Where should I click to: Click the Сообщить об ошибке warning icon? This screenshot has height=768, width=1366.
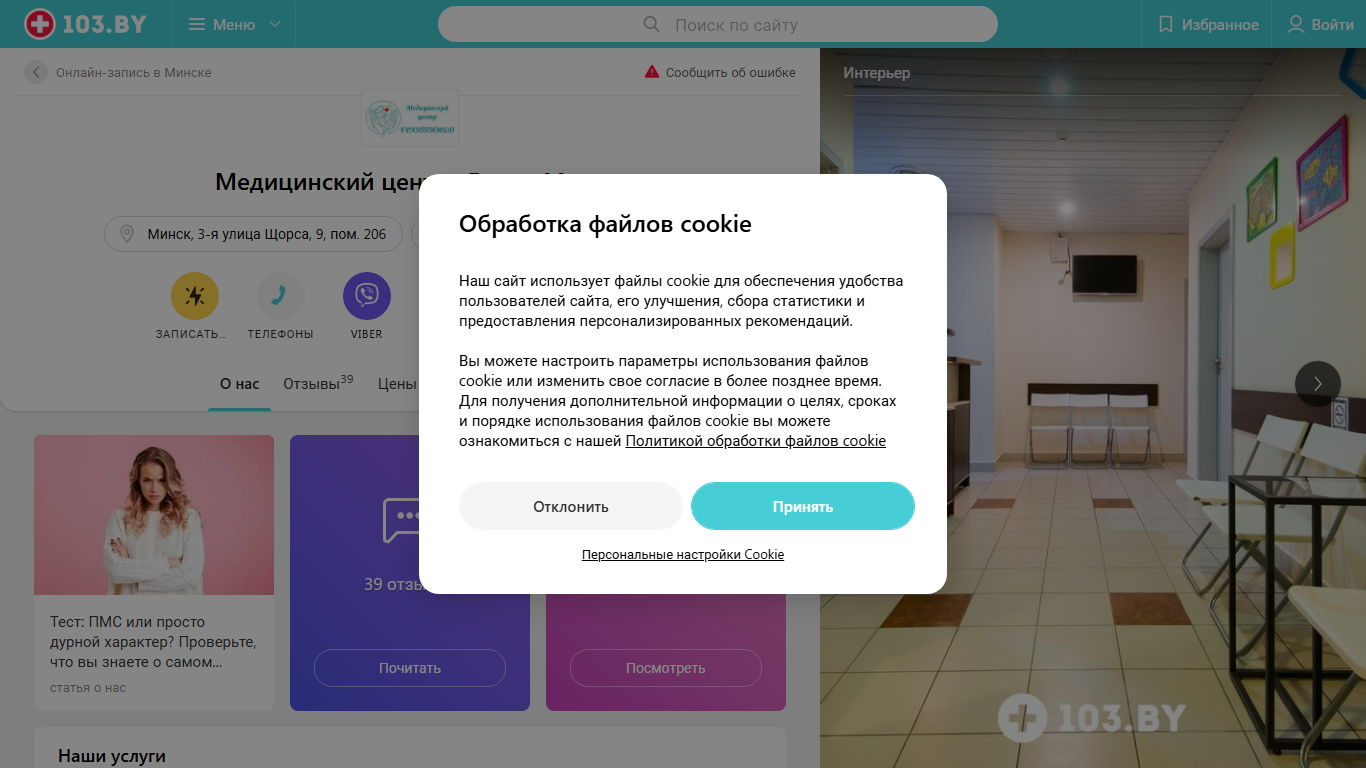[652, 72]
